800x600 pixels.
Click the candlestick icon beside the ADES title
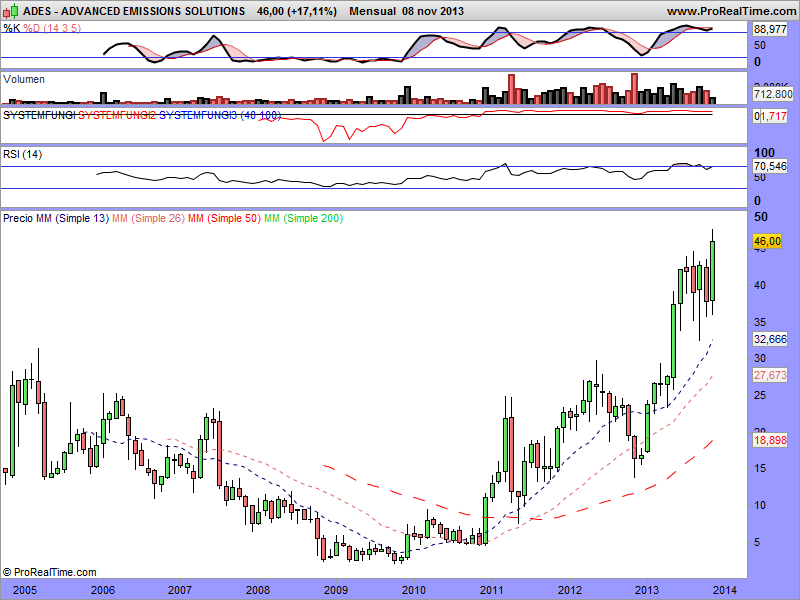pos(10,10)
